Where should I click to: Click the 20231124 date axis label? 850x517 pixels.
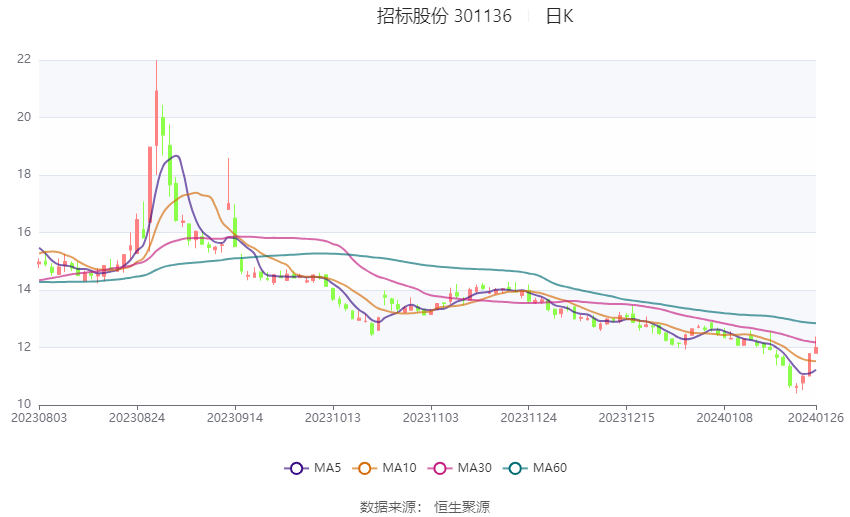529,418
